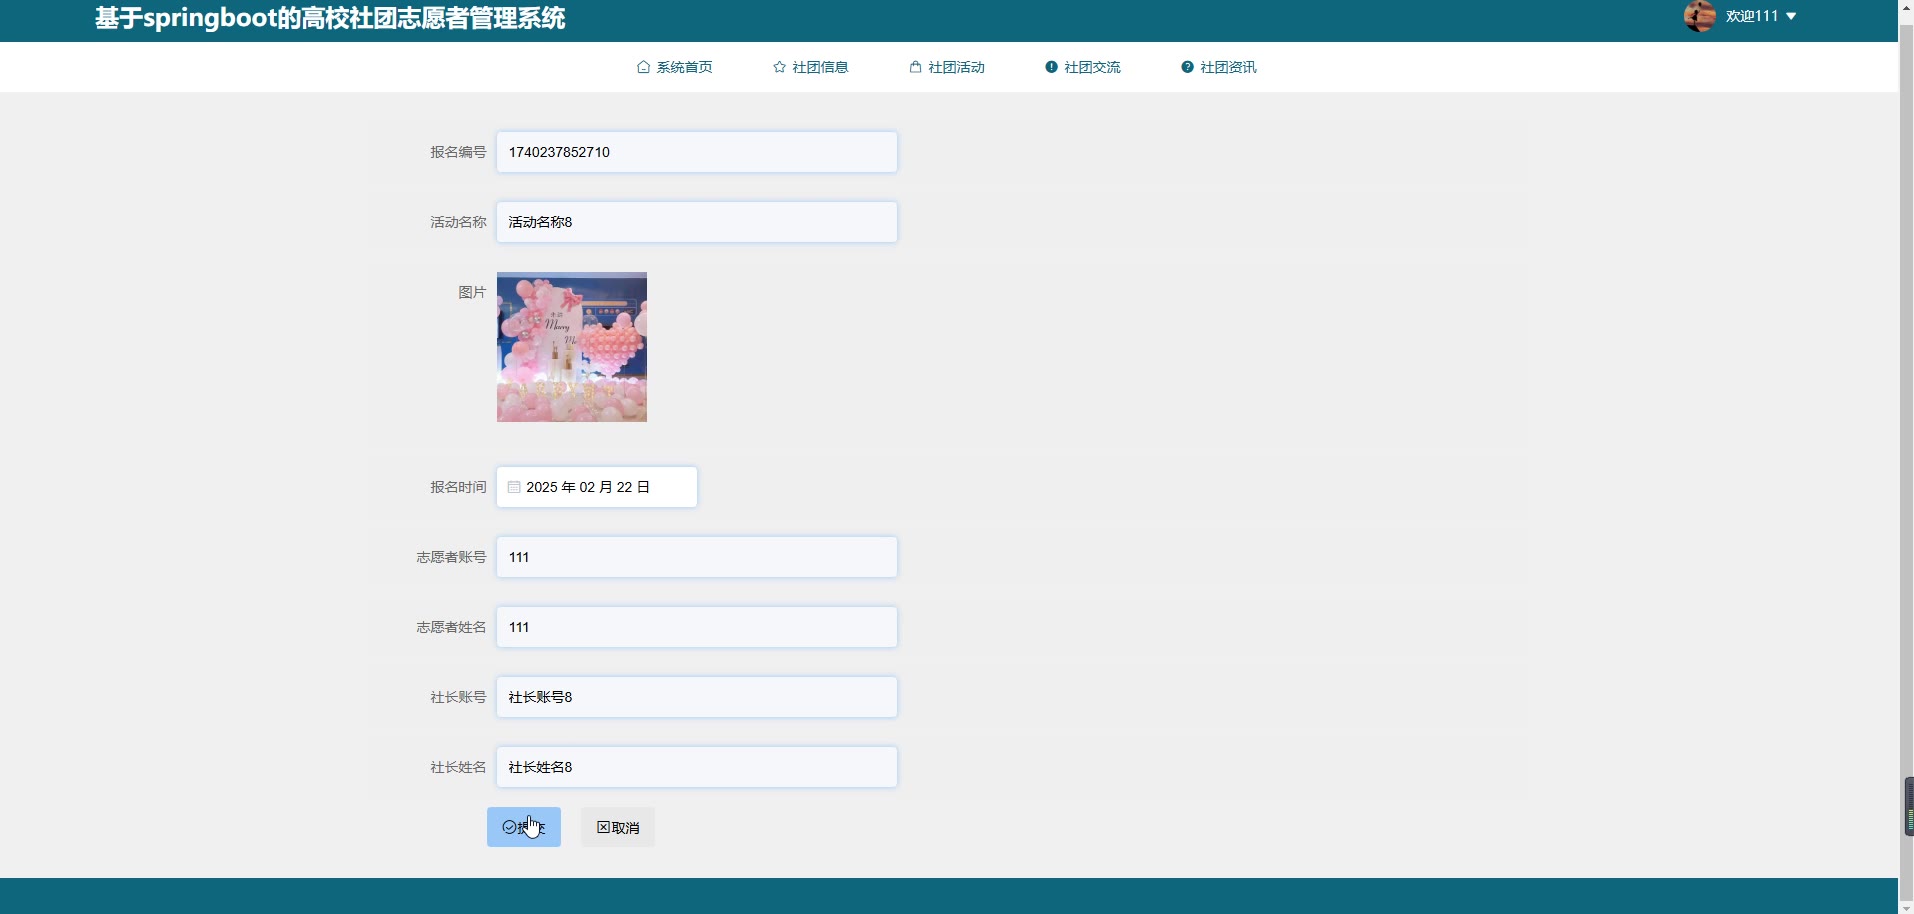Expand the 欢迎111 user dropdown arrow
This screenshot has height=914, width=1914.
coord(1791,16)
